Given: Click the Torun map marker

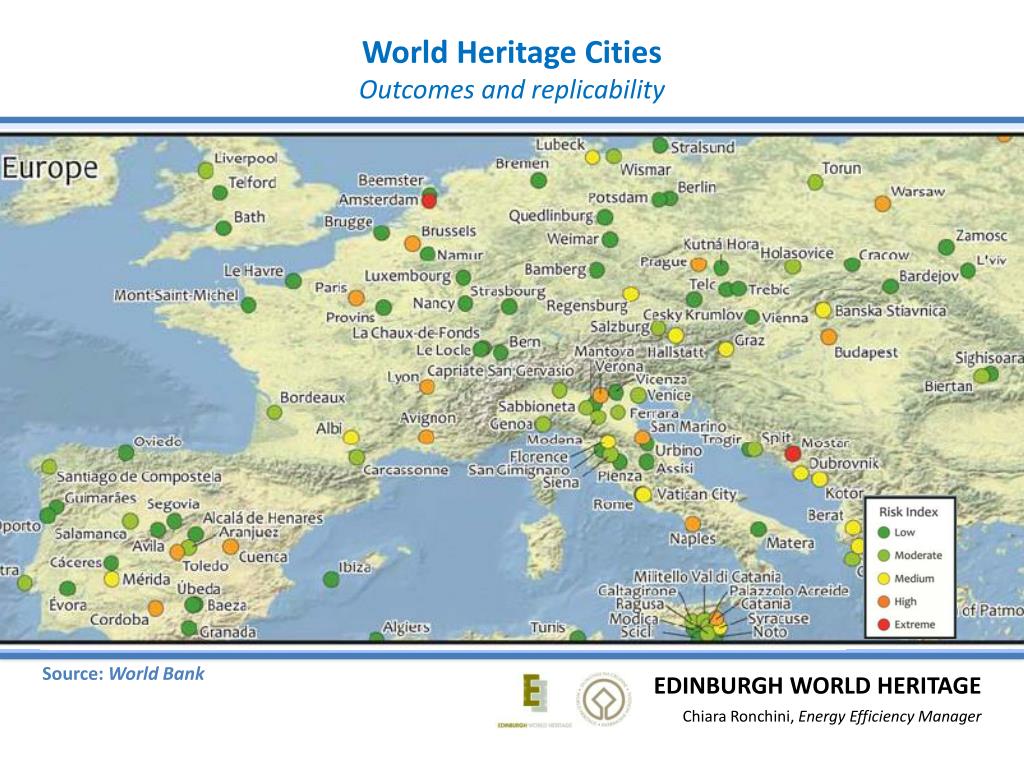Looking at the screenshot, I should [x=815, y=182].
